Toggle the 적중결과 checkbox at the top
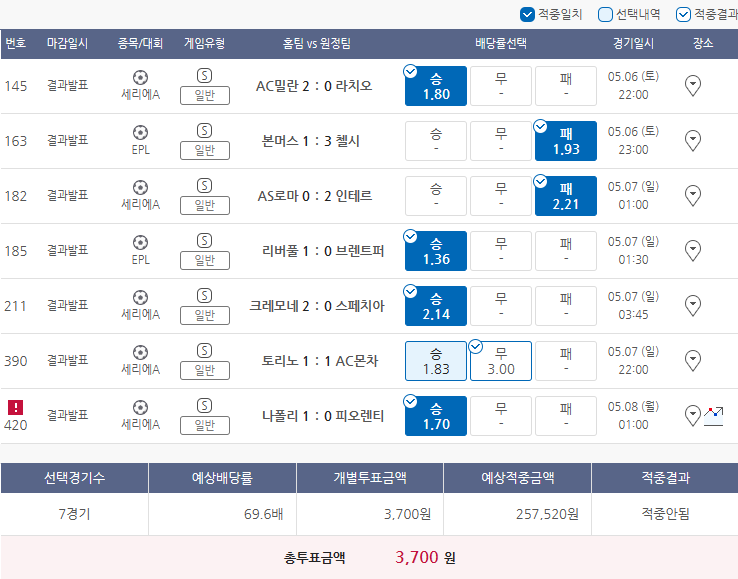This screenshot has width=738, height=579. (x=683, y=15)
